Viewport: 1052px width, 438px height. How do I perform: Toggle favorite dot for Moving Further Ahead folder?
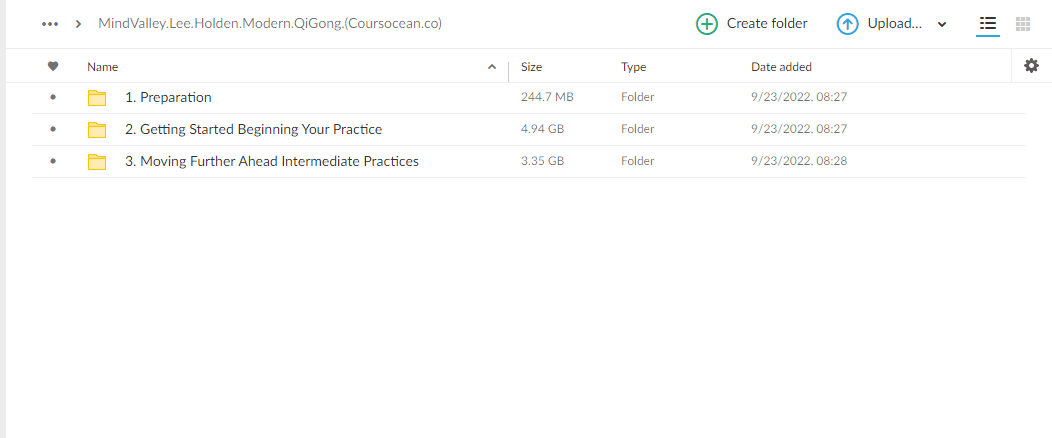point(53,162)
